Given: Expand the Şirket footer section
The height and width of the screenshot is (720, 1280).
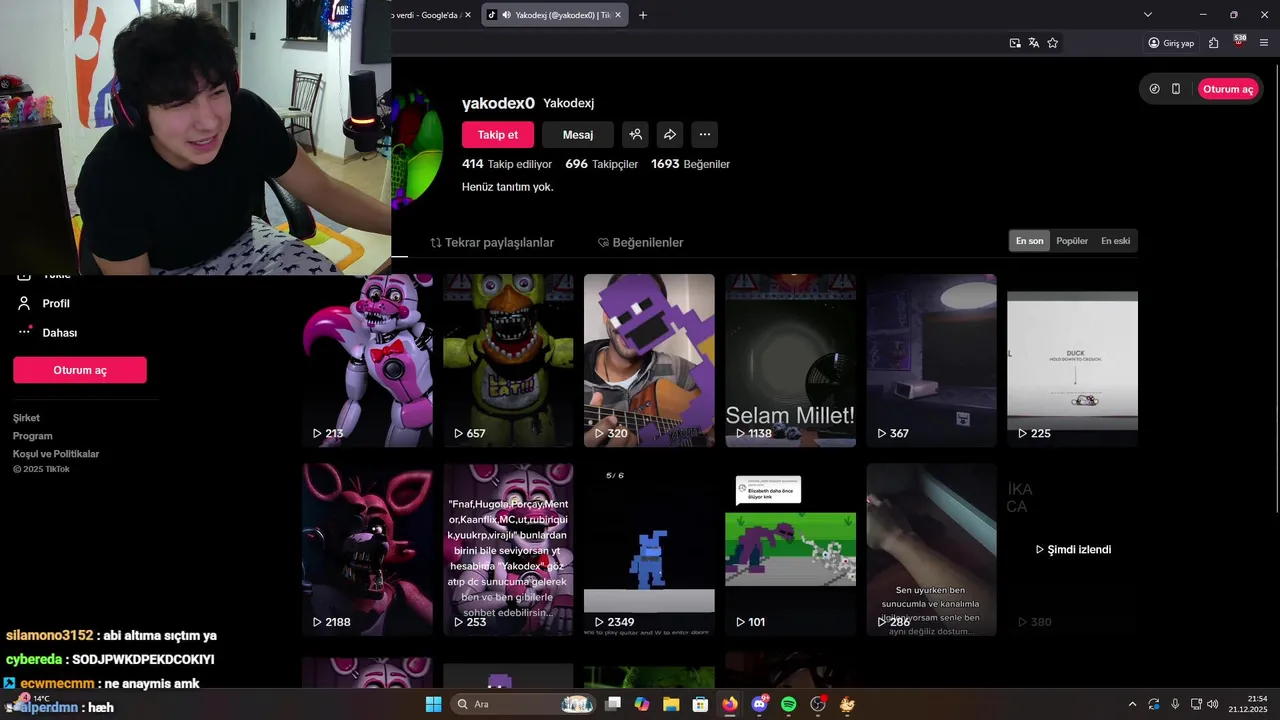Looking at the screenshot, I should point(27,418).
